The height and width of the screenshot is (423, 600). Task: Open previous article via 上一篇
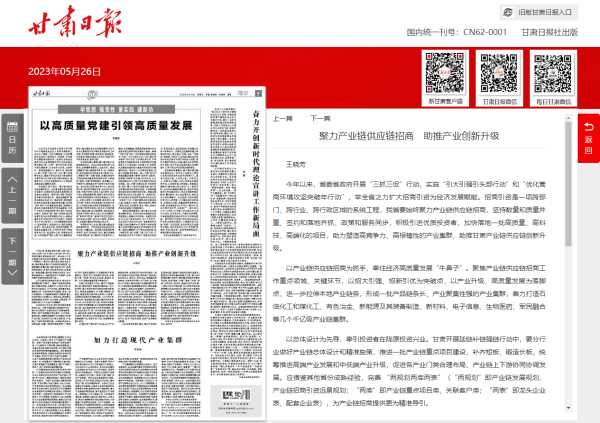point(282,119)
